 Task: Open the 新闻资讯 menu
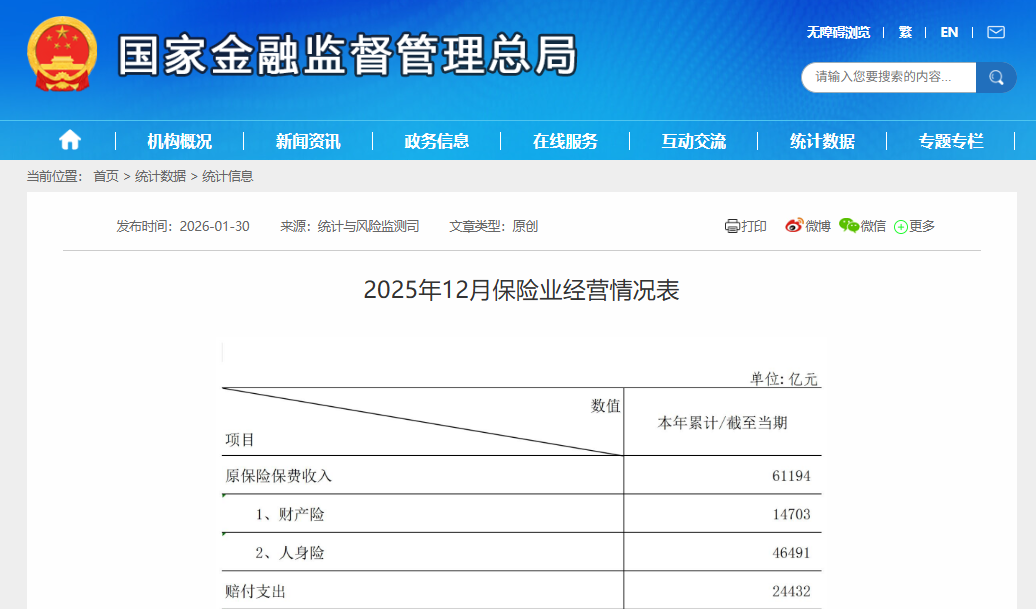click(x=308, y=141)
